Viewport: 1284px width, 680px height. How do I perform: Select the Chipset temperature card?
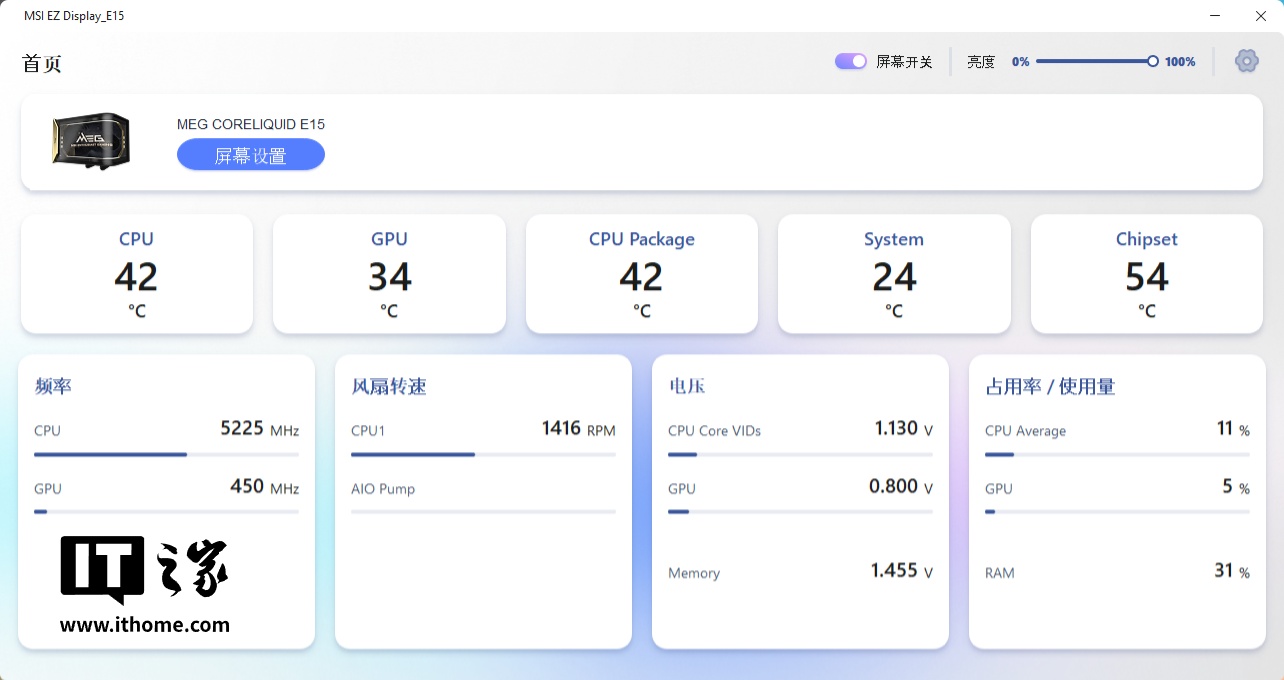point(1147,274)
